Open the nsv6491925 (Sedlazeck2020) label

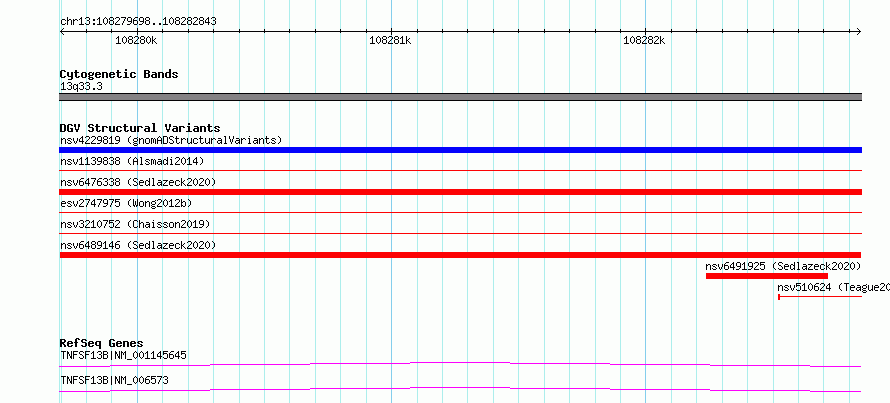[783, 266]
